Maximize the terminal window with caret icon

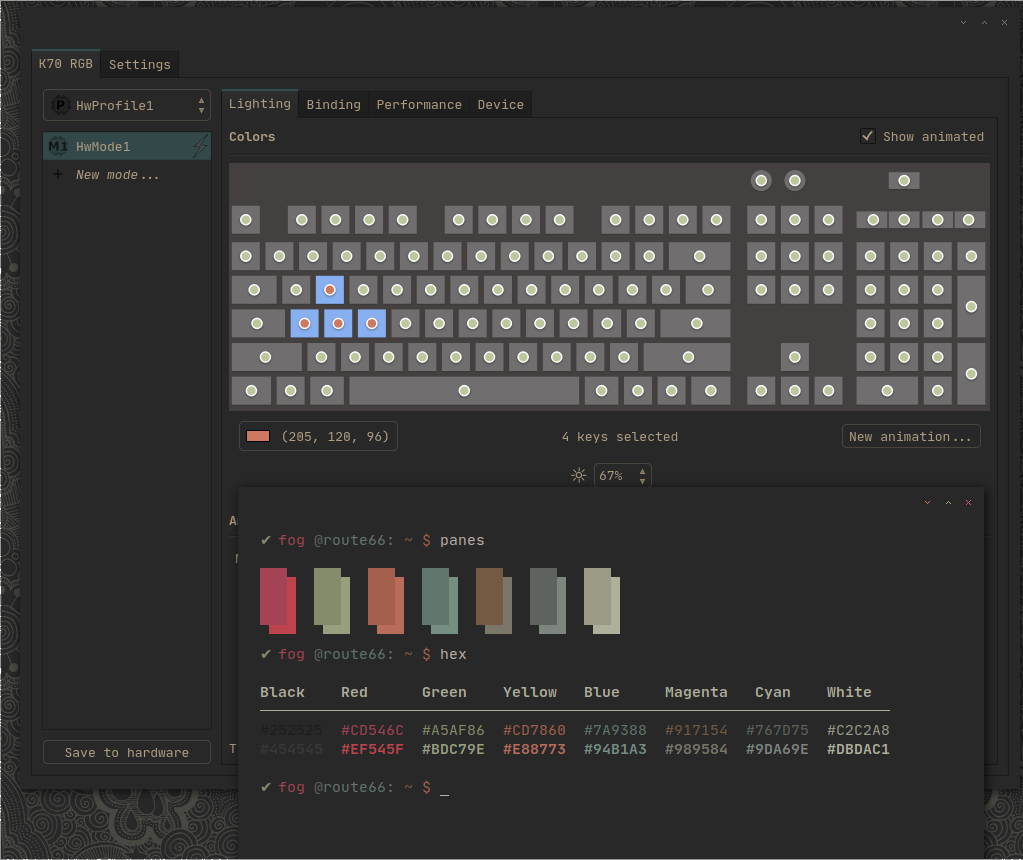click(x=948, y=502)
